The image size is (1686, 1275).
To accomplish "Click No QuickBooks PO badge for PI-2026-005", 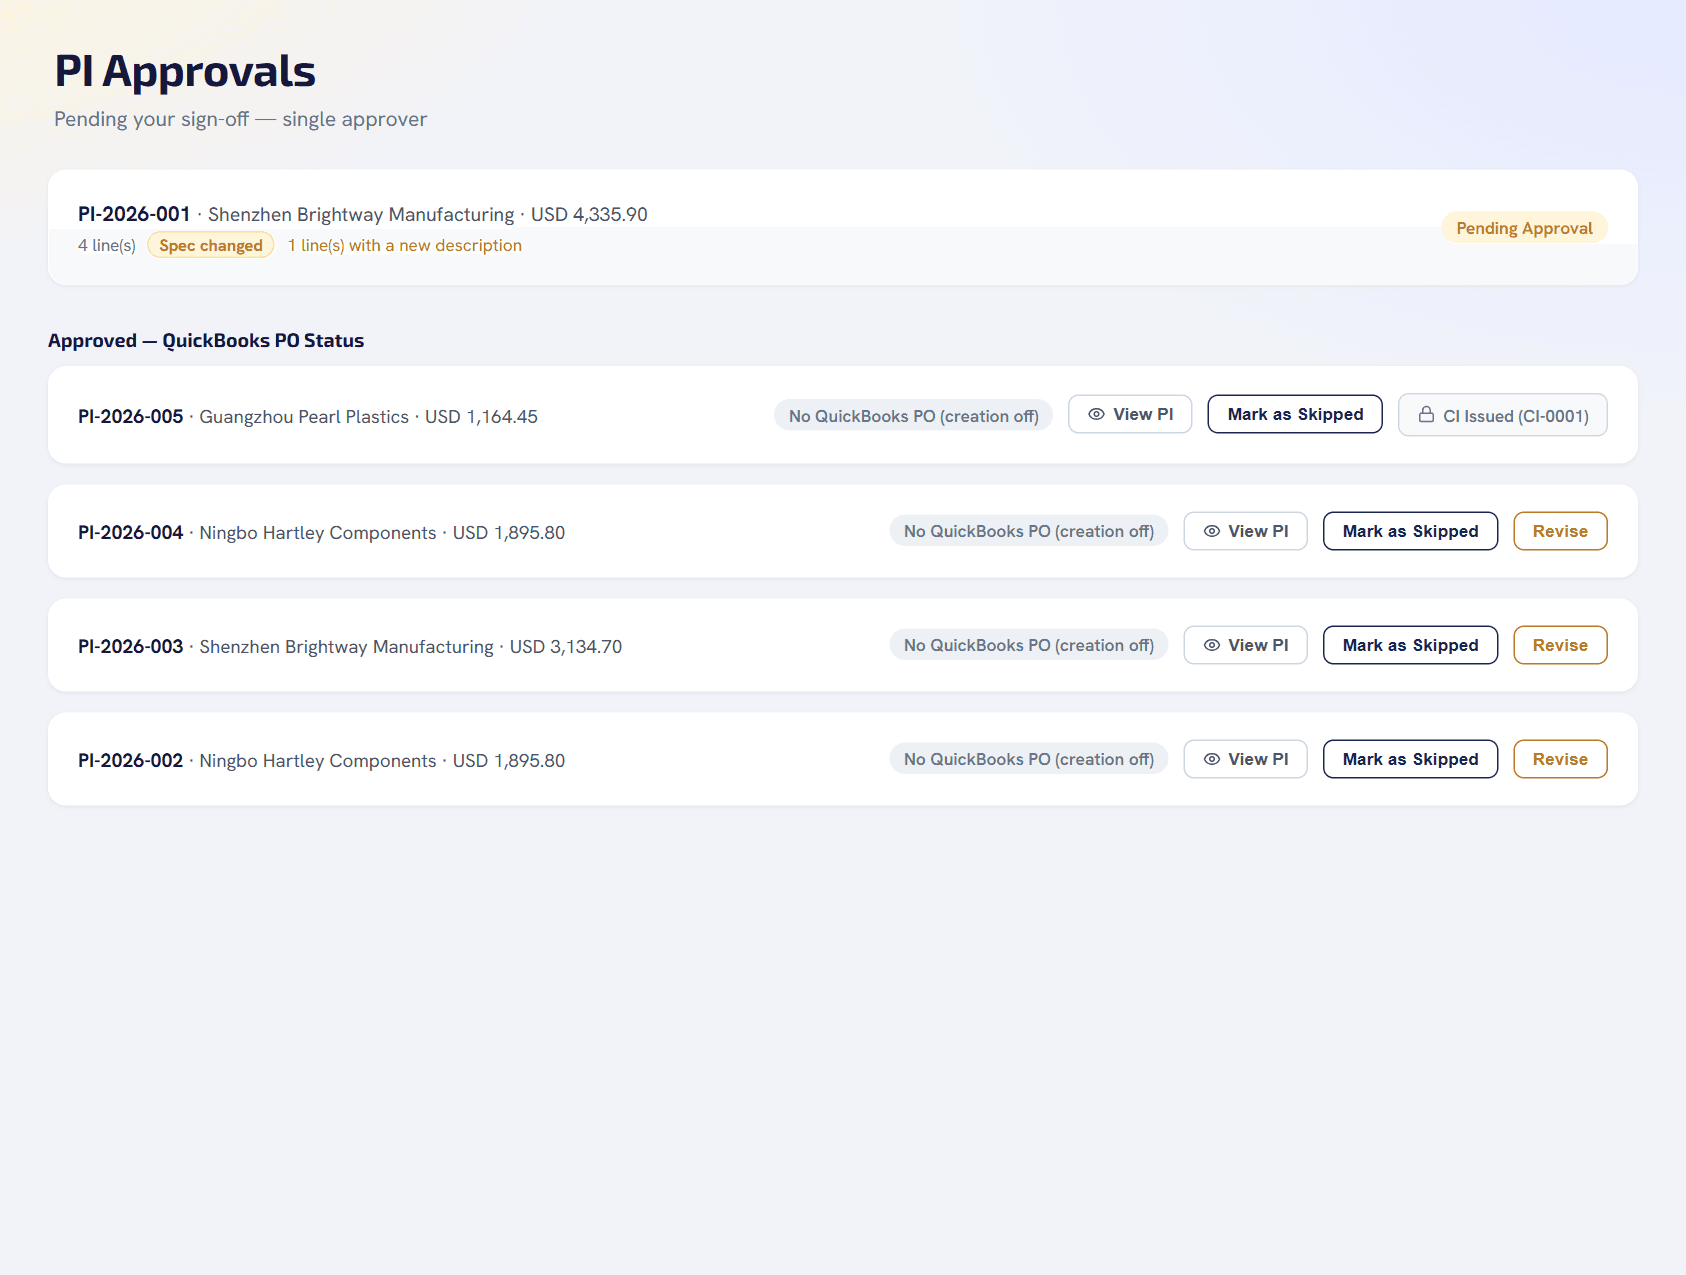I will pos(913,416).
